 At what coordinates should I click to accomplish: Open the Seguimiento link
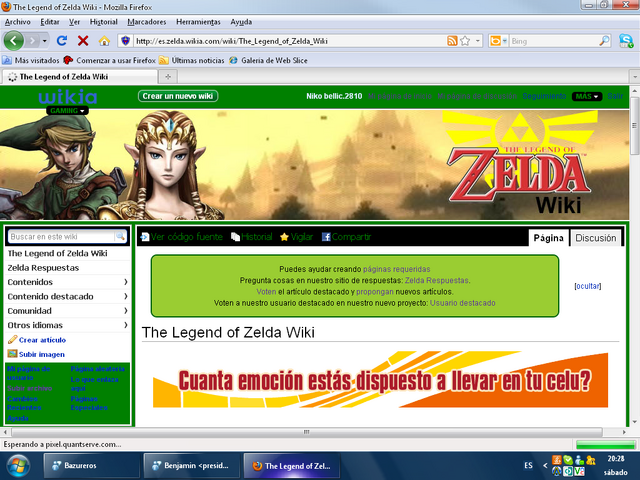544,96
